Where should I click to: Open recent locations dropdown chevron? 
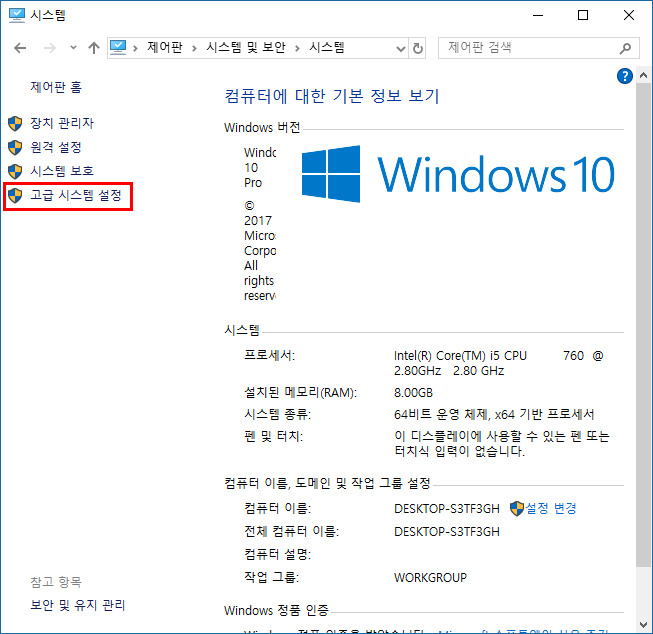point(73,48)
